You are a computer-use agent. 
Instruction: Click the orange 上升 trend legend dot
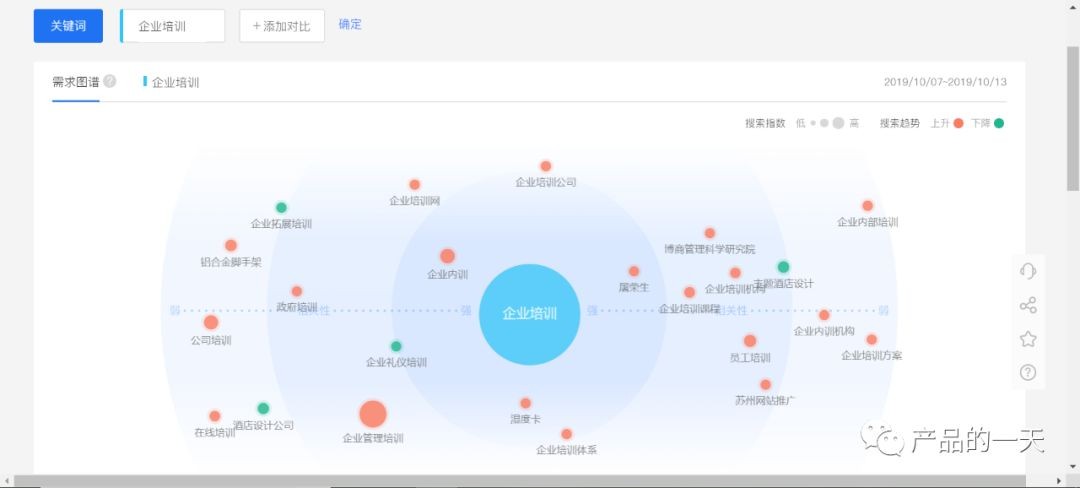point(958,123)
